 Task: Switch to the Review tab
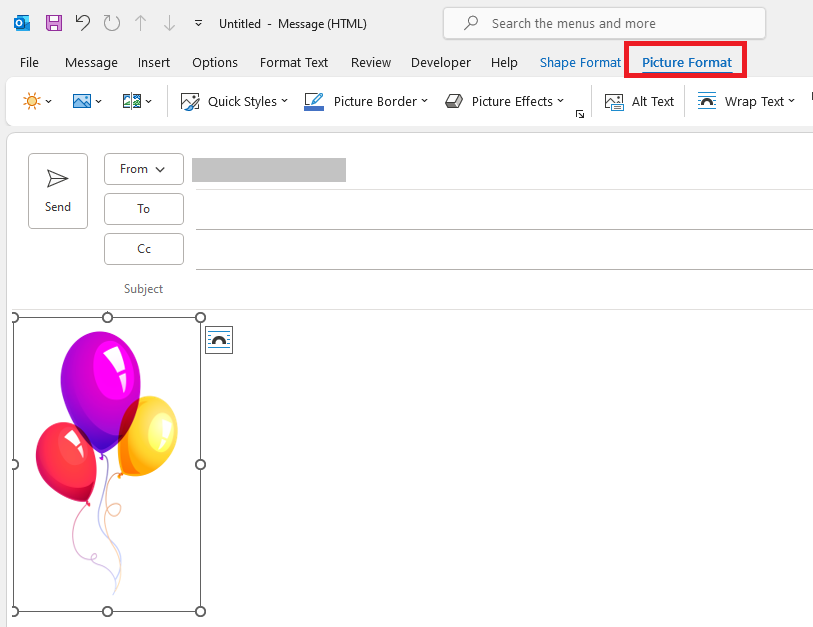(x=371, y=63)
